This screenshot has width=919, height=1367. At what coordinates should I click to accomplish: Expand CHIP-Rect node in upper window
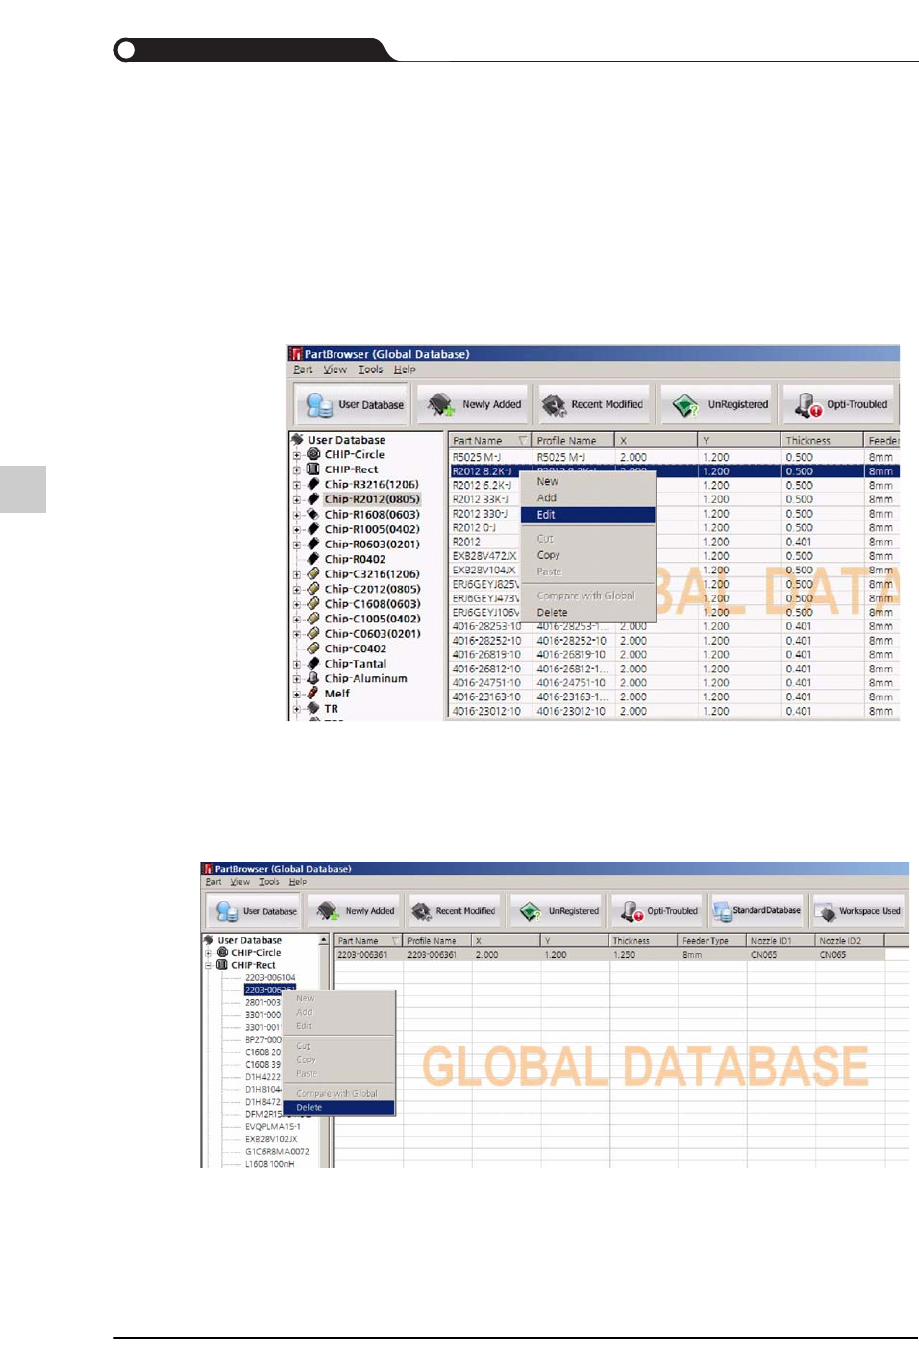[x=297, y=470]
